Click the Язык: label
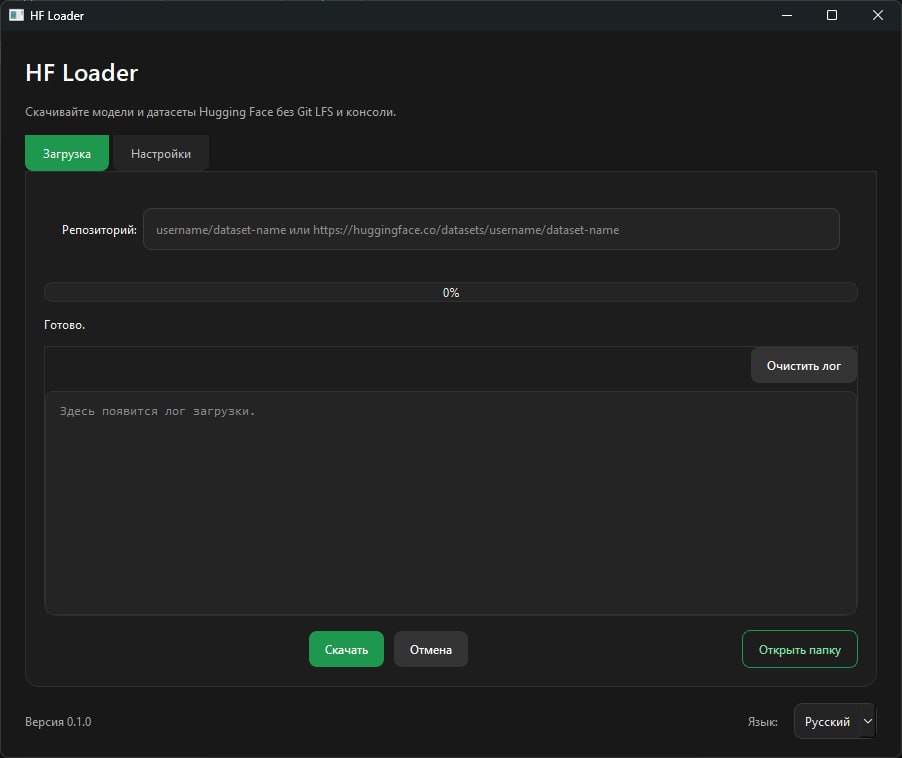Viewport: 902px width, 758px height. tap(762, 721)
